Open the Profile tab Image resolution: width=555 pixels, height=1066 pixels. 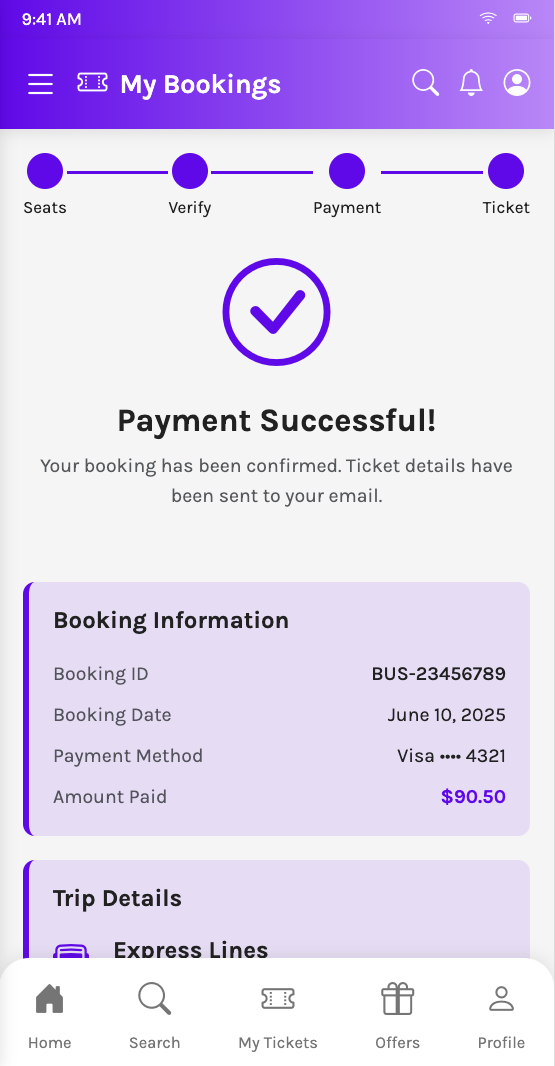pos(501,1014)
